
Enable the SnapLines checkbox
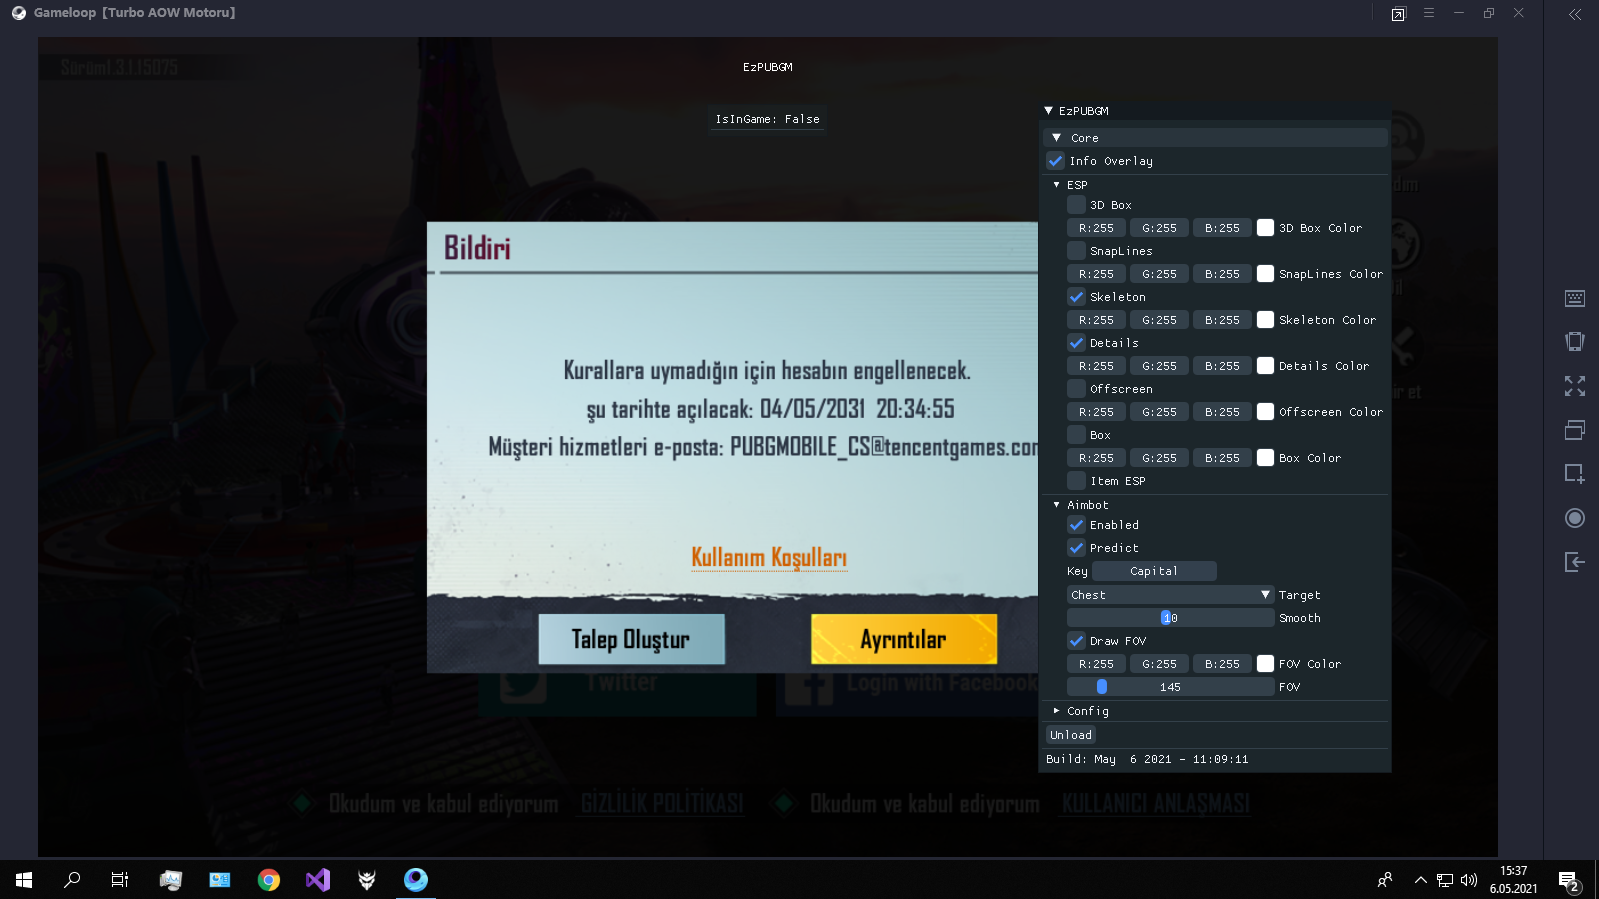coord(1076,251)
